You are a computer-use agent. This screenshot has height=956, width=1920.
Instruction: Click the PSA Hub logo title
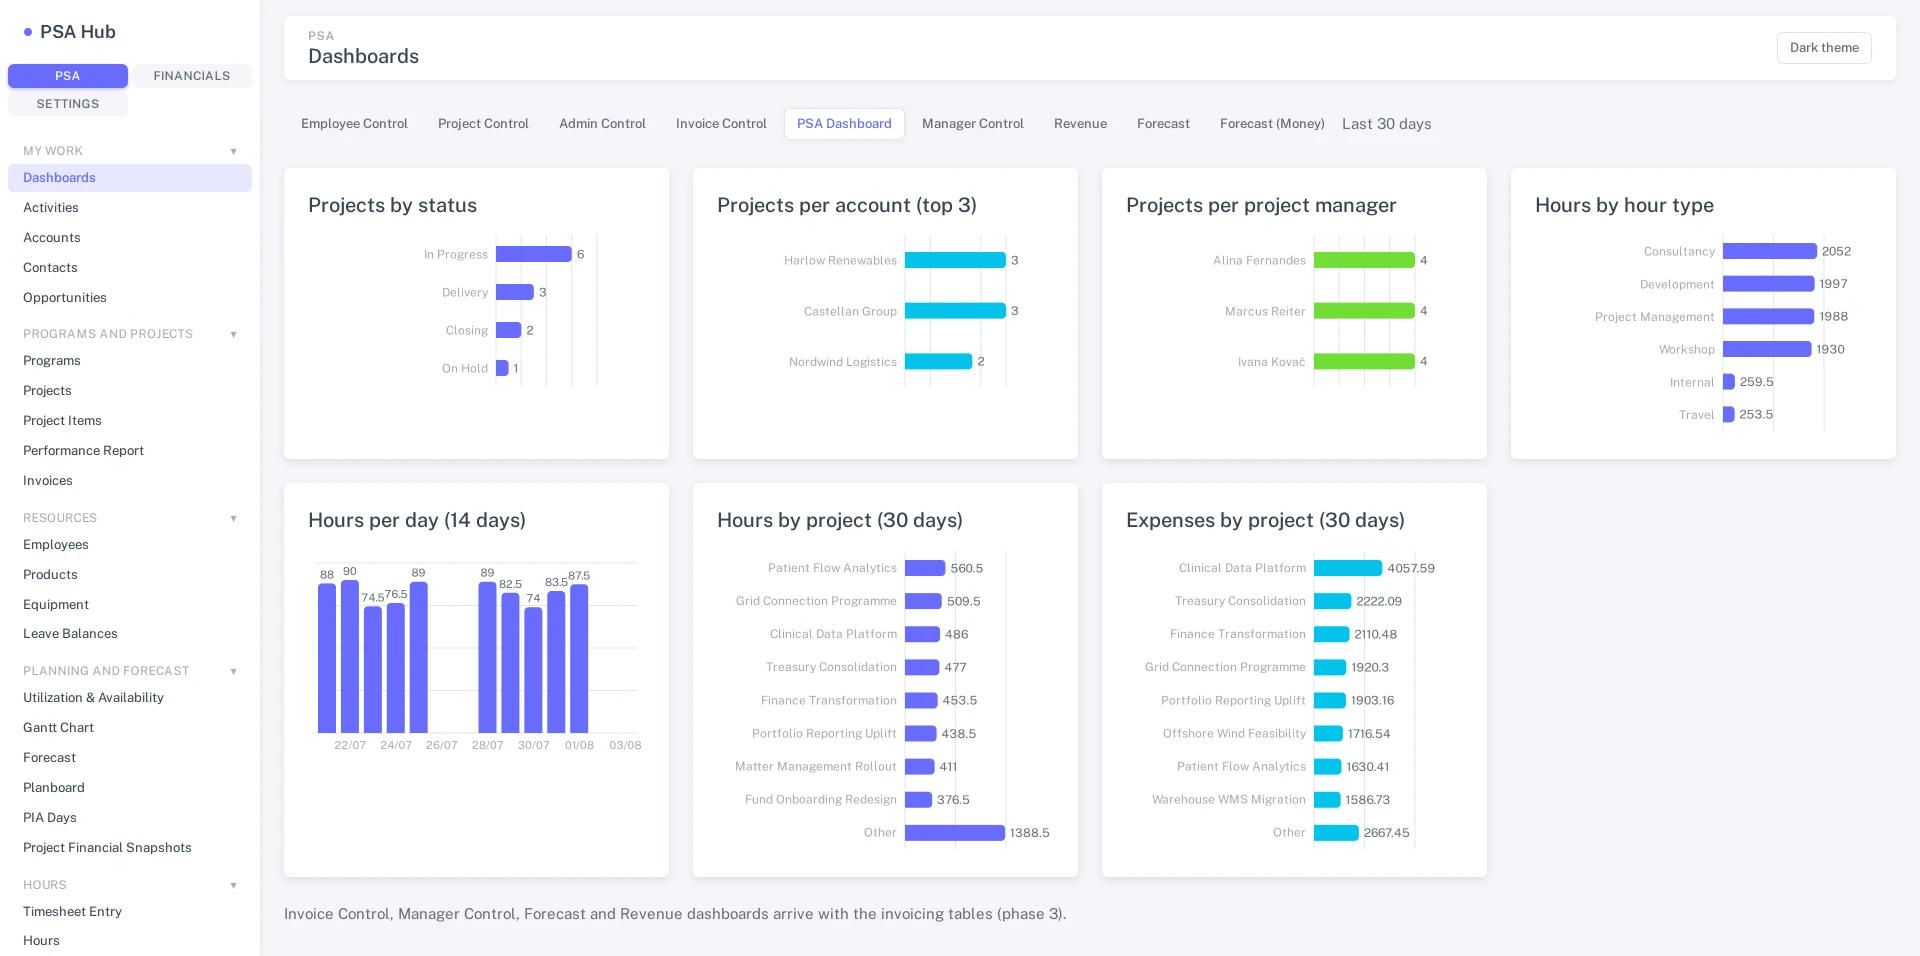(x=78, y=32)
